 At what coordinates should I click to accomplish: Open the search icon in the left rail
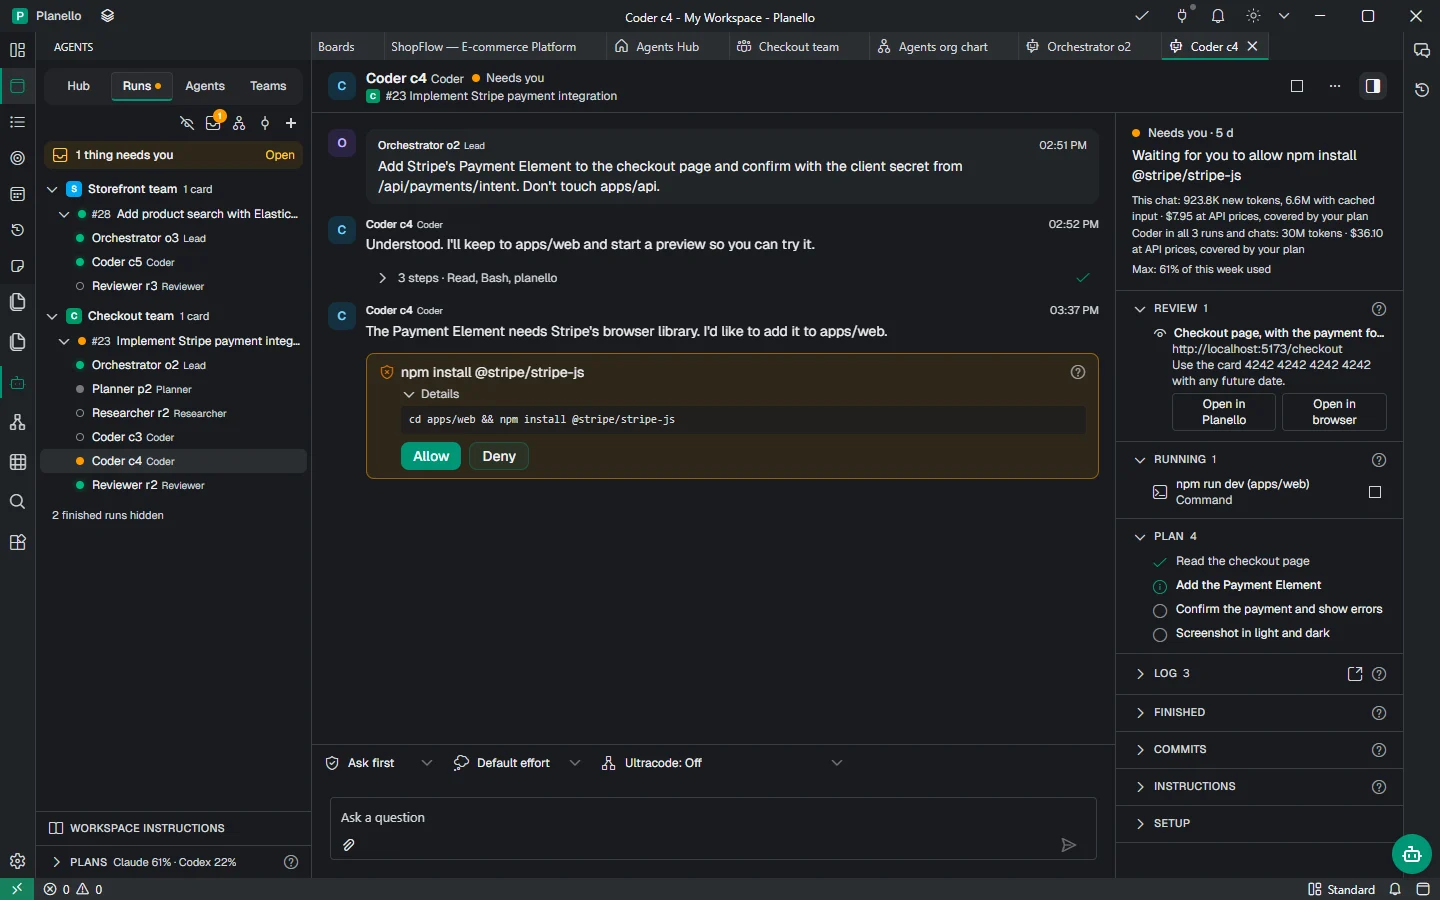[x=17, y=502]
